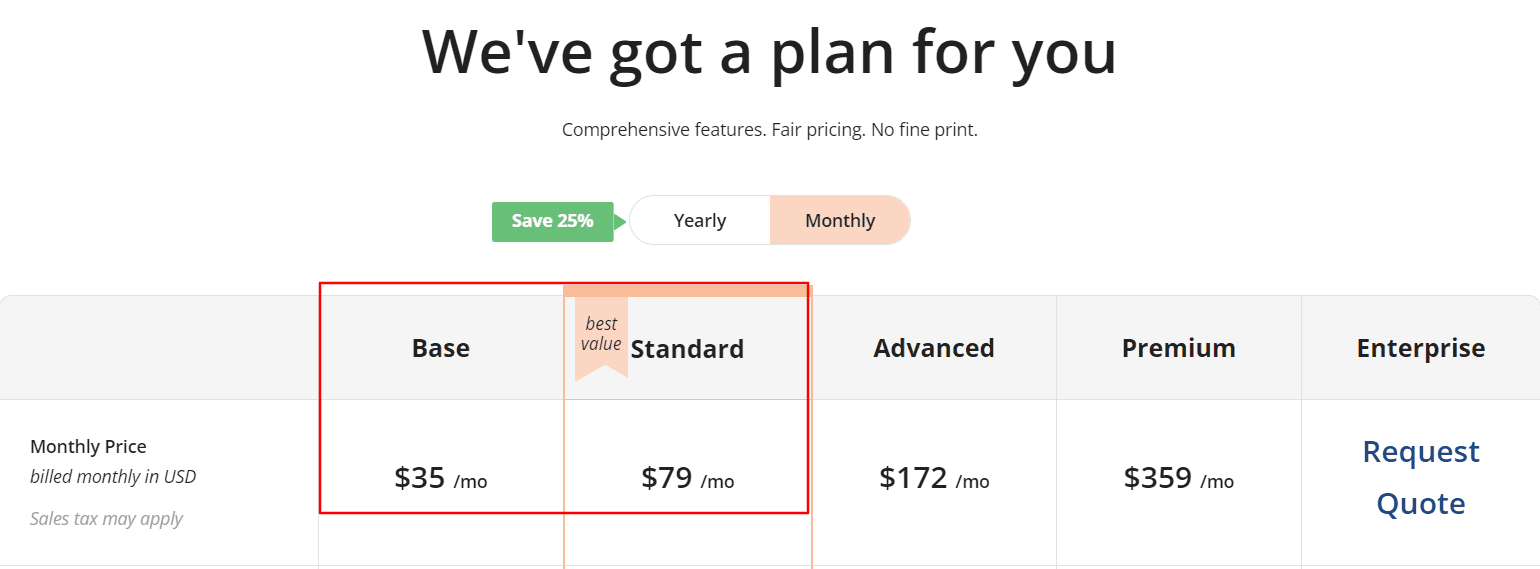Pick the Premium plan header
Screen dimensions: 1540x569
tap(1178, 348)
